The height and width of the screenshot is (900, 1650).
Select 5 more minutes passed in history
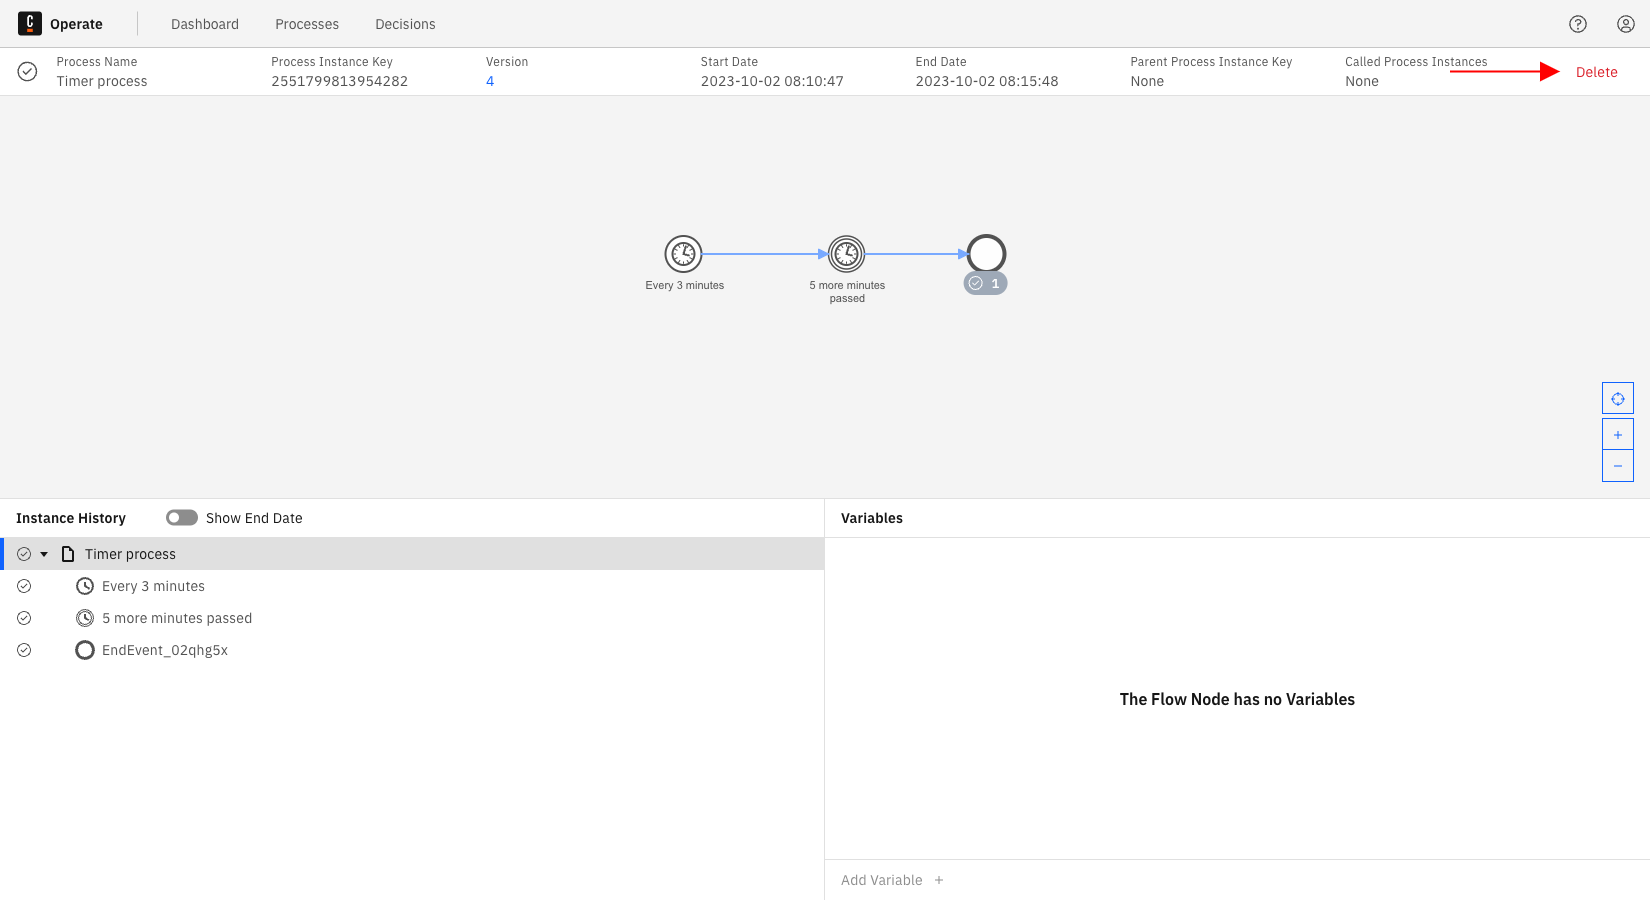tap(412, 618)
